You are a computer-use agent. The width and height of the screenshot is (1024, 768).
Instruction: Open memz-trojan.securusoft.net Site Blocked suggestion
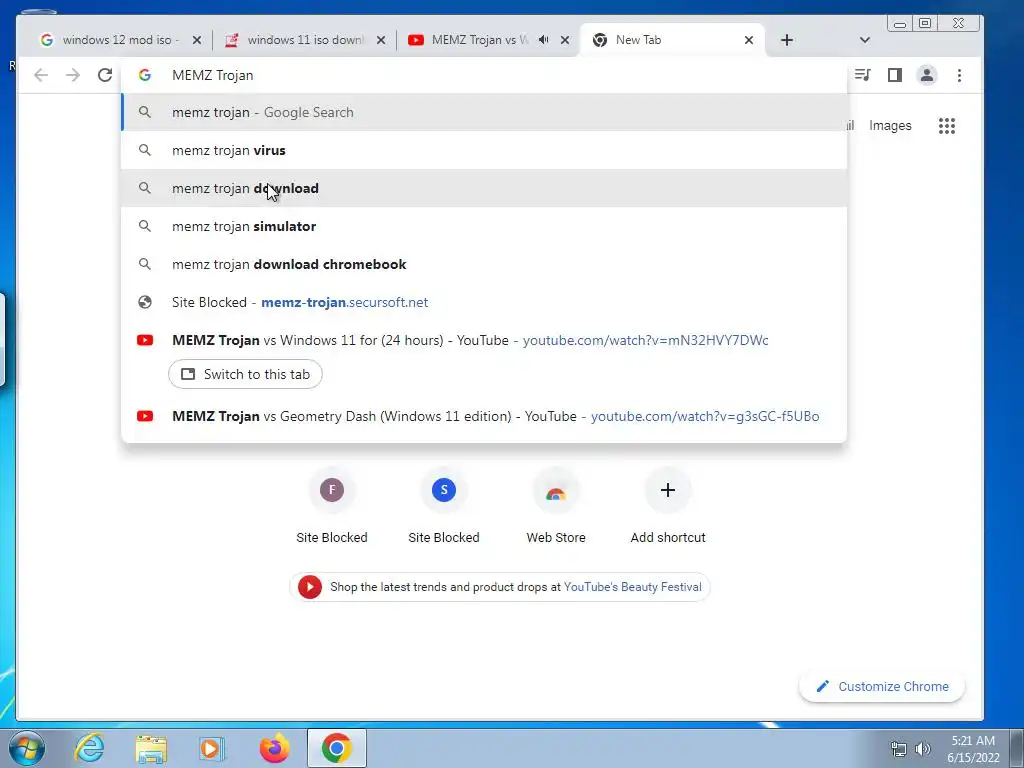click(x=484, y=302)
